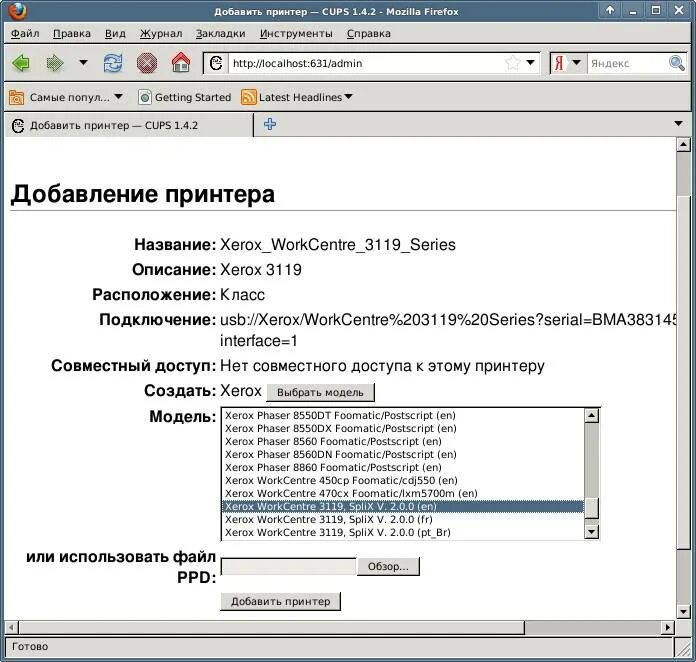Open the back/forward history dropdown arrow
The height and width of the screenshot is (662, 696).
coord(83,63)
